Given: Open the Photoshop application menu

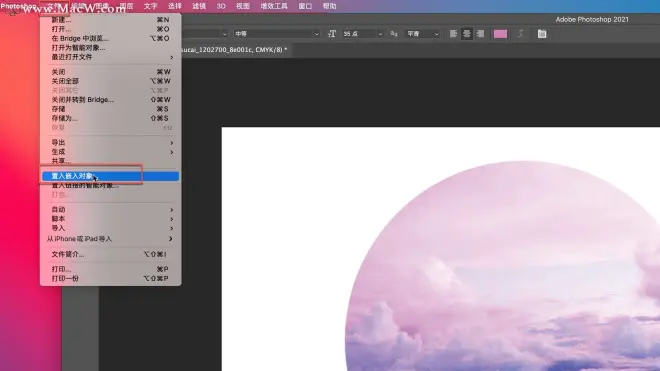Looking at the screenshot, I should pos(18,6).
